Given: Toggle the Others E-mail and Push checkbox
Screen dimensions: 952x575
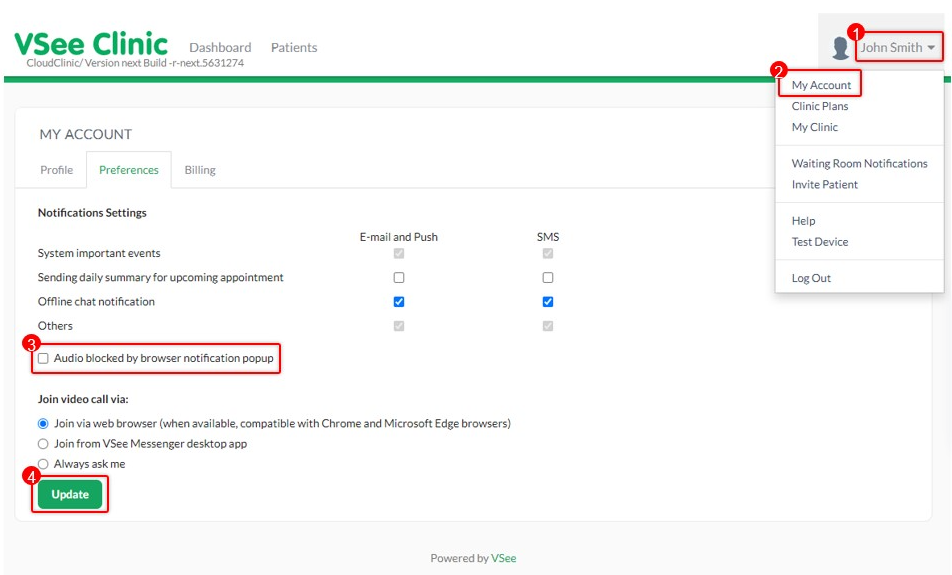Looking at the screenshot, I should (x=399, y=326).
